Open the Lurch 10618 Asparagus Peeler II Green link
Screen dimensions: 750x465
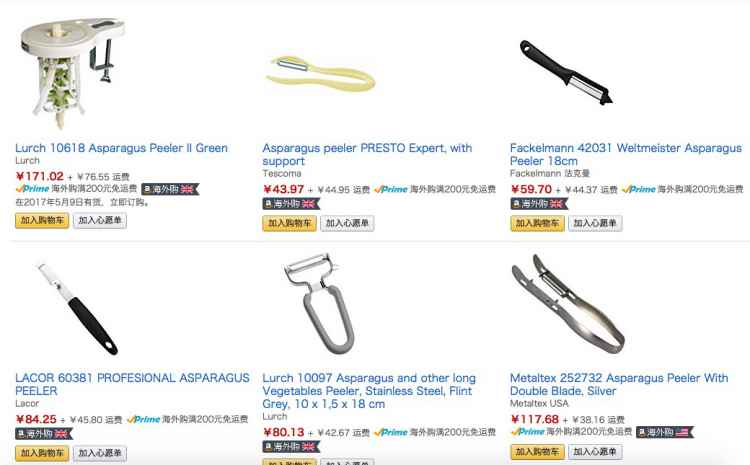121,148
